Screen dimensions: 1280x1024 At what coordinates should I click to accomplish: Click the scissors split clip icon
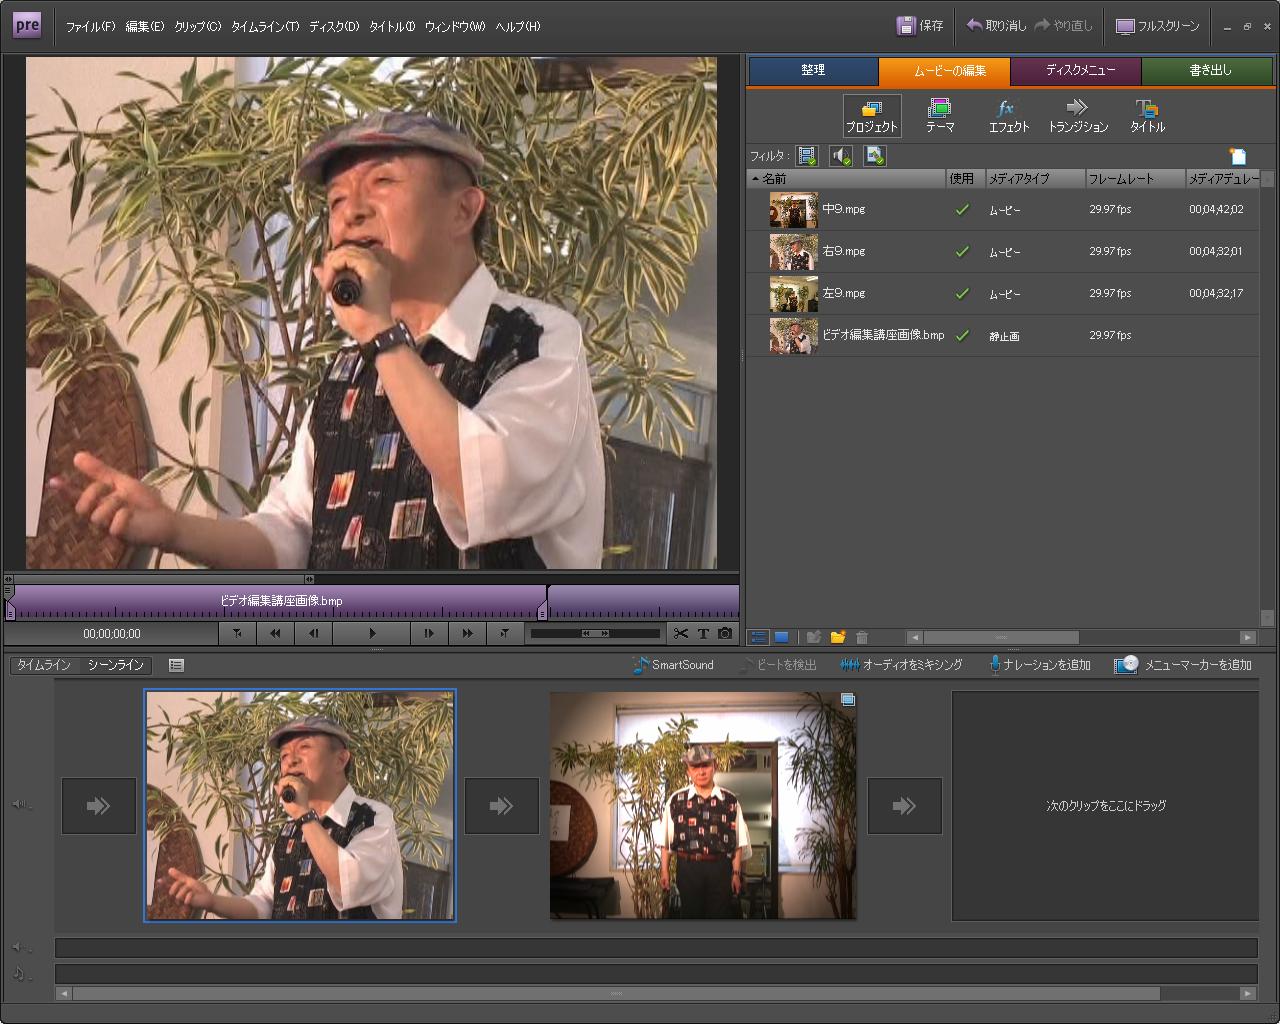coord(681,633)
